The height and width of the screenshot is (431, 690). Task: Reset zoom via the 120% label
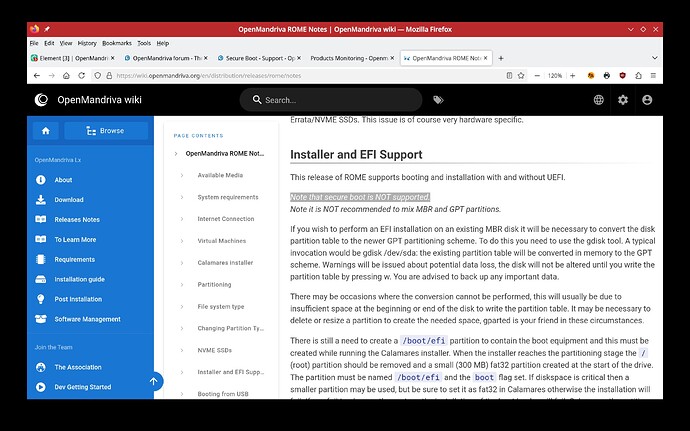point(554,76)
